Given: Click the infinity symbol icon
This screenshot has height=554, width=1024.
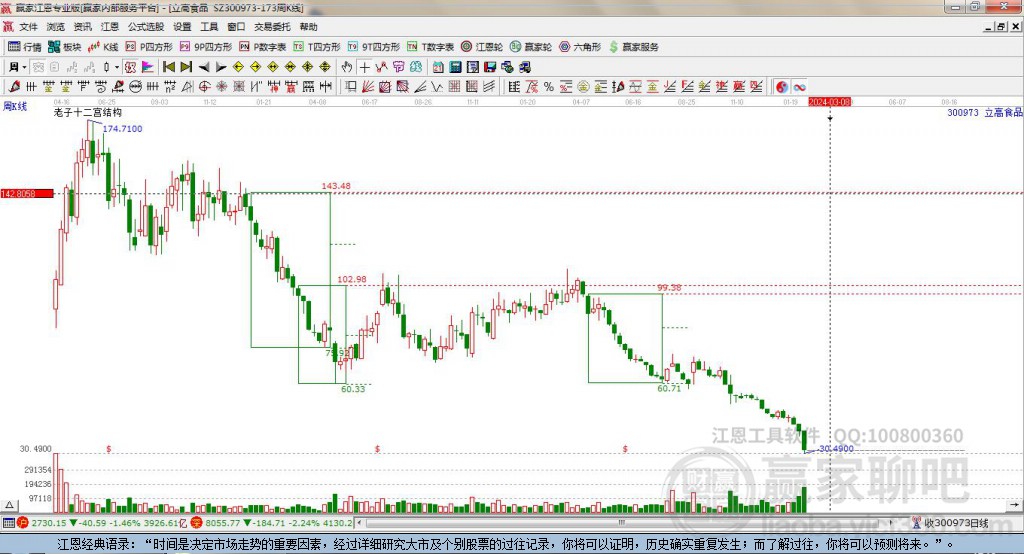Looking at the screenshot, I should (799, 87).
